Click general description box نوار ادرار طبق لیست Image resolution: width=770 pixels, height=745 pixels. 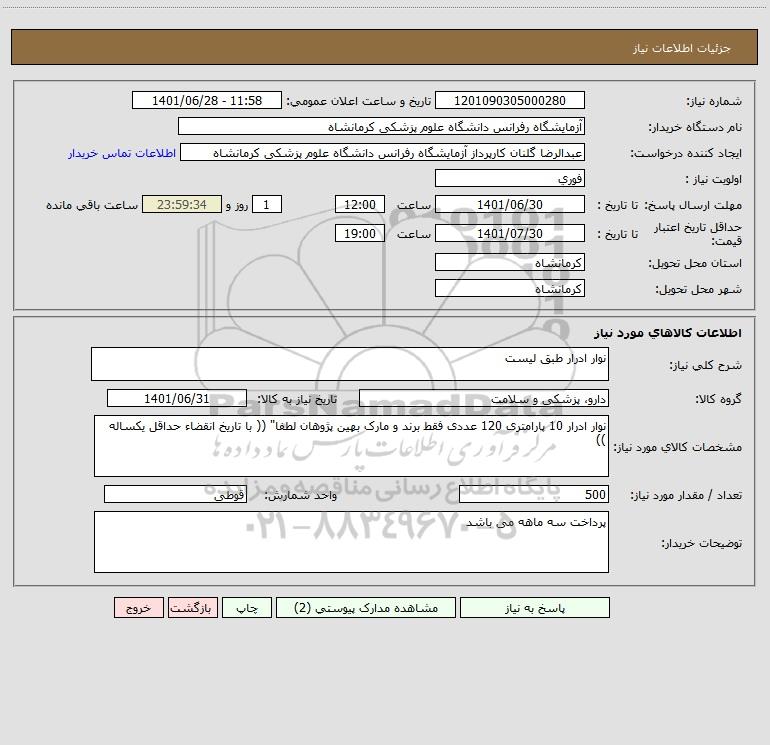pyautogui.click(x=350, y=364)
